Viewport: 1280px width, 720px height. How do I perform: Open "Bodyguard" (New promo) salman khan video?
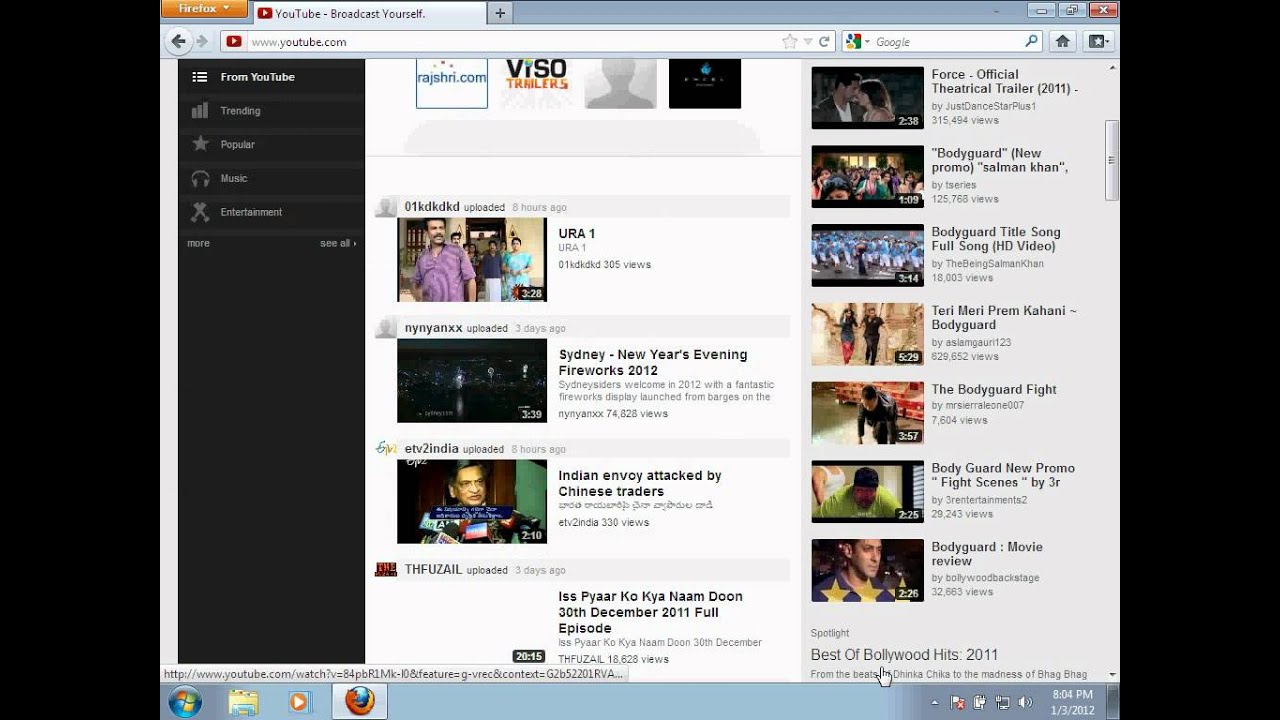[x=999, y=160]
